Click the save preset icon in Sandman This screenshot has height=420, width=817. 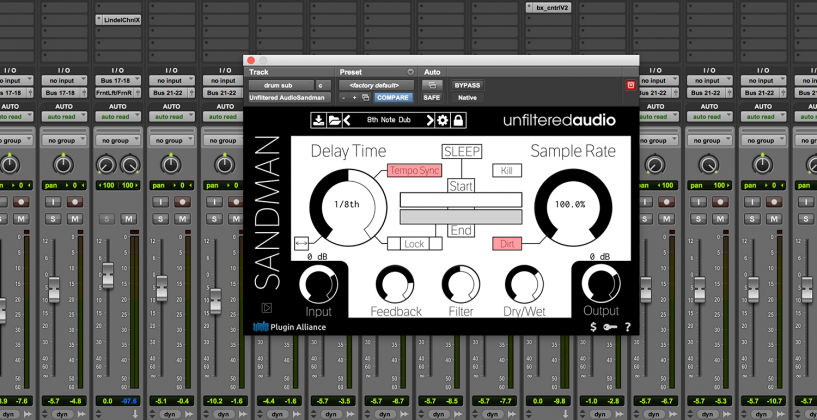[317, 120]
